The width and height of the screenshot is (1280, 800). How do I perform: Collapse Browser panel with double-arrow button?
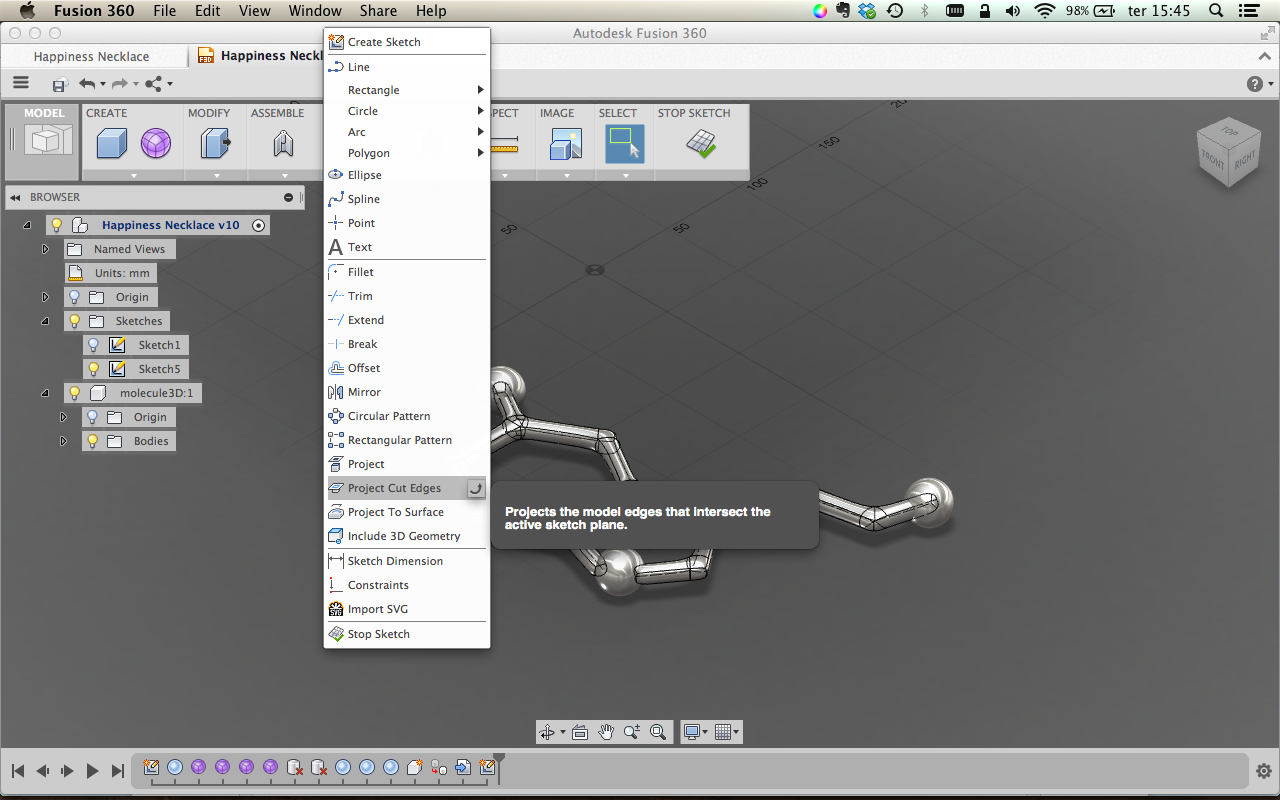pos(15,197)
